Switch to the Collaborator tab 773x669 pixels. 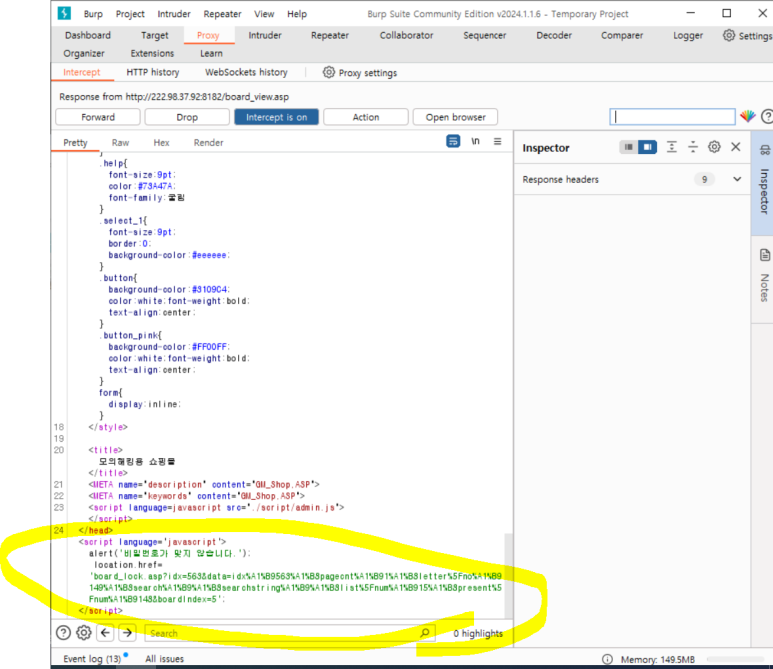point(406,35)
